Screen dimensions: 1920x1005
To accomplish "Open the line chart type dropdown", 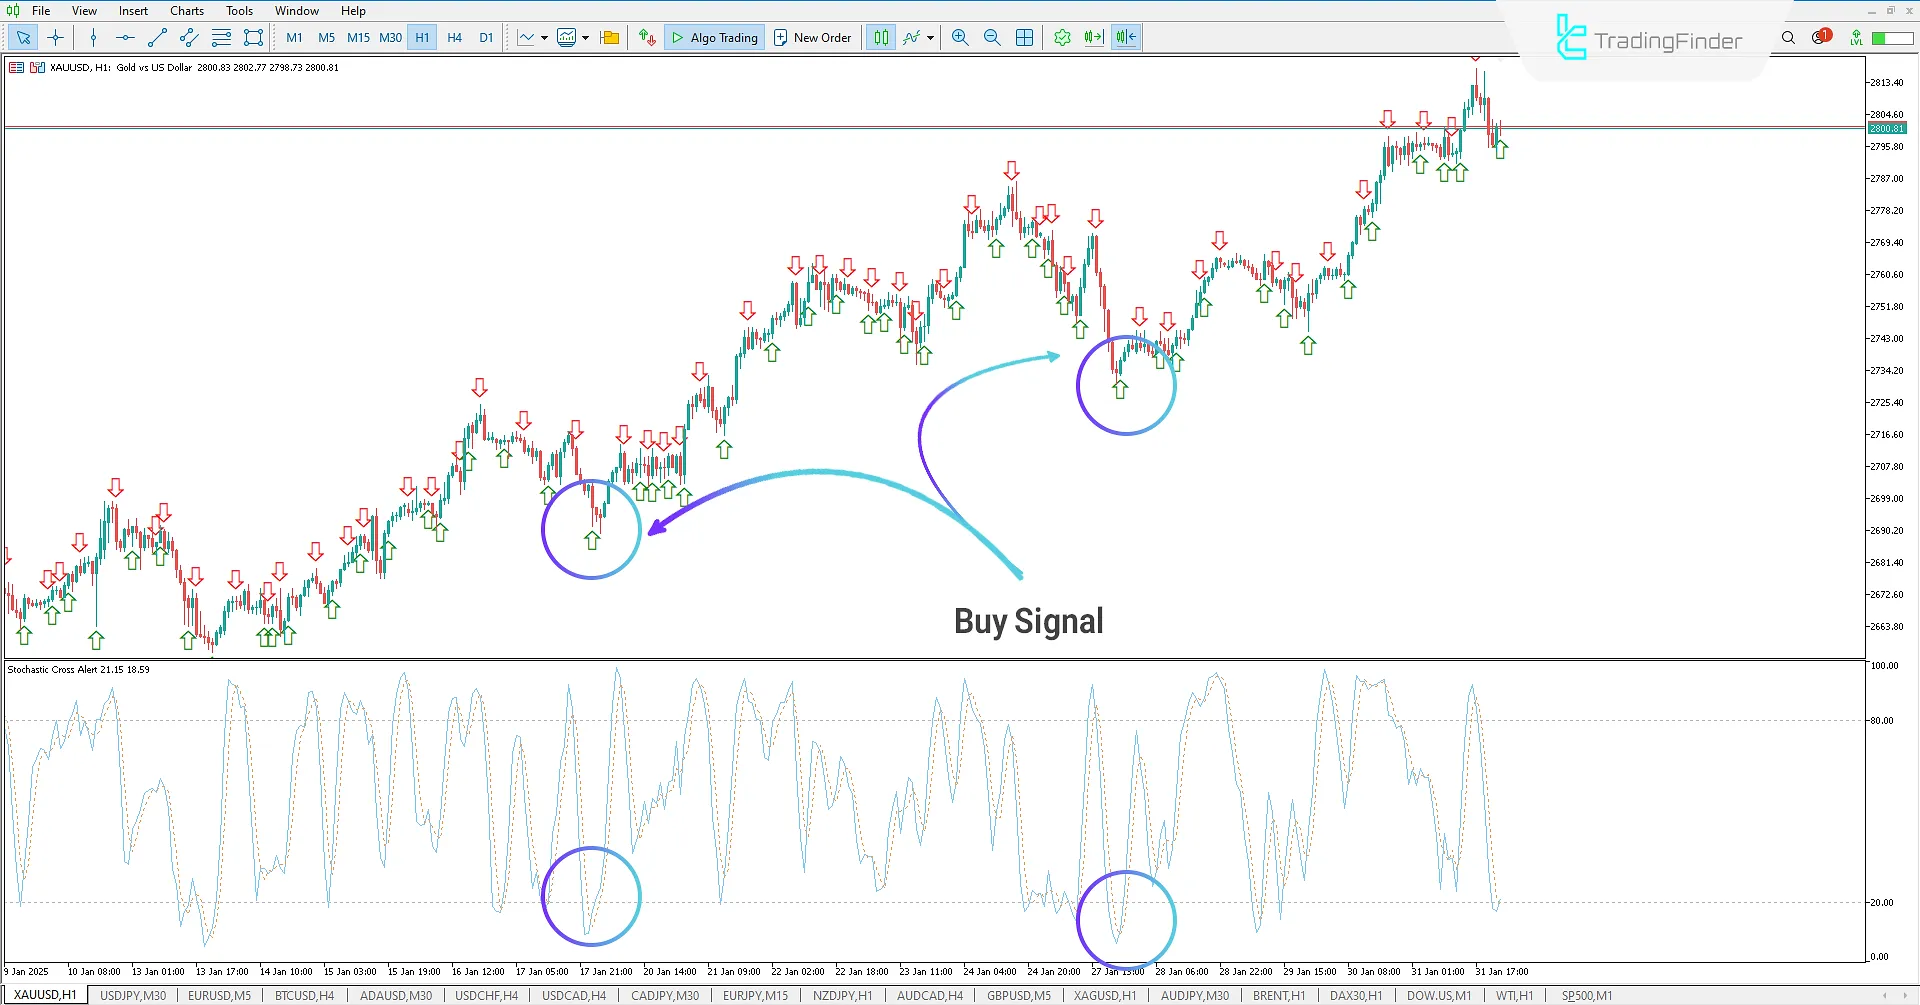I will point(543,37).
